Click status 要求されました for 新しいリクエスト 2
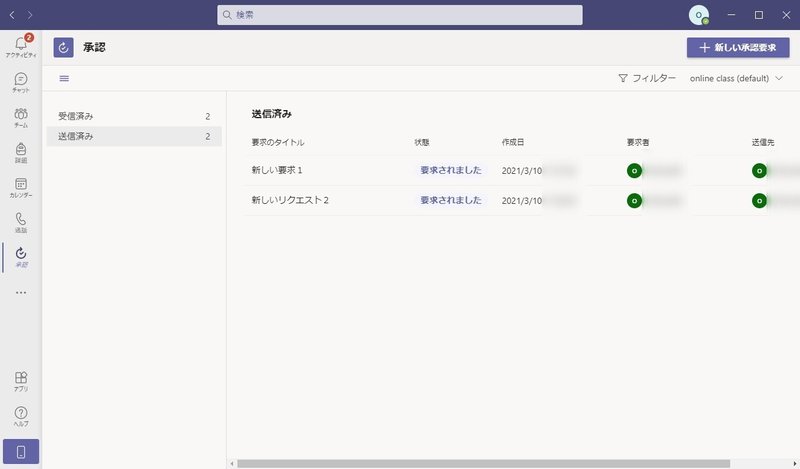The width and height of the screenshot is (800, 469). (451, 200)
